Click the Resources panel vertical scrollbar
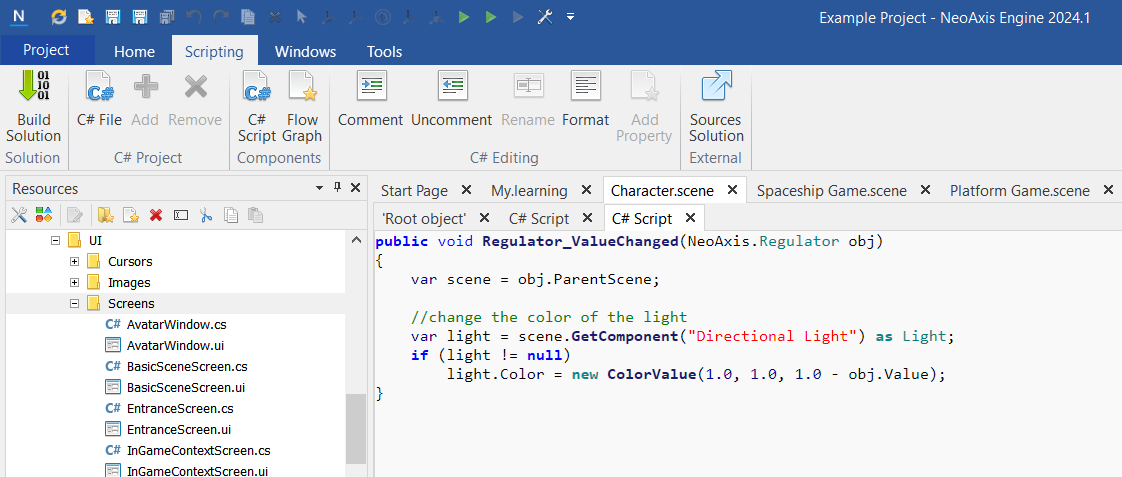This screenshot has width=1122, height=477. (355, 428)
